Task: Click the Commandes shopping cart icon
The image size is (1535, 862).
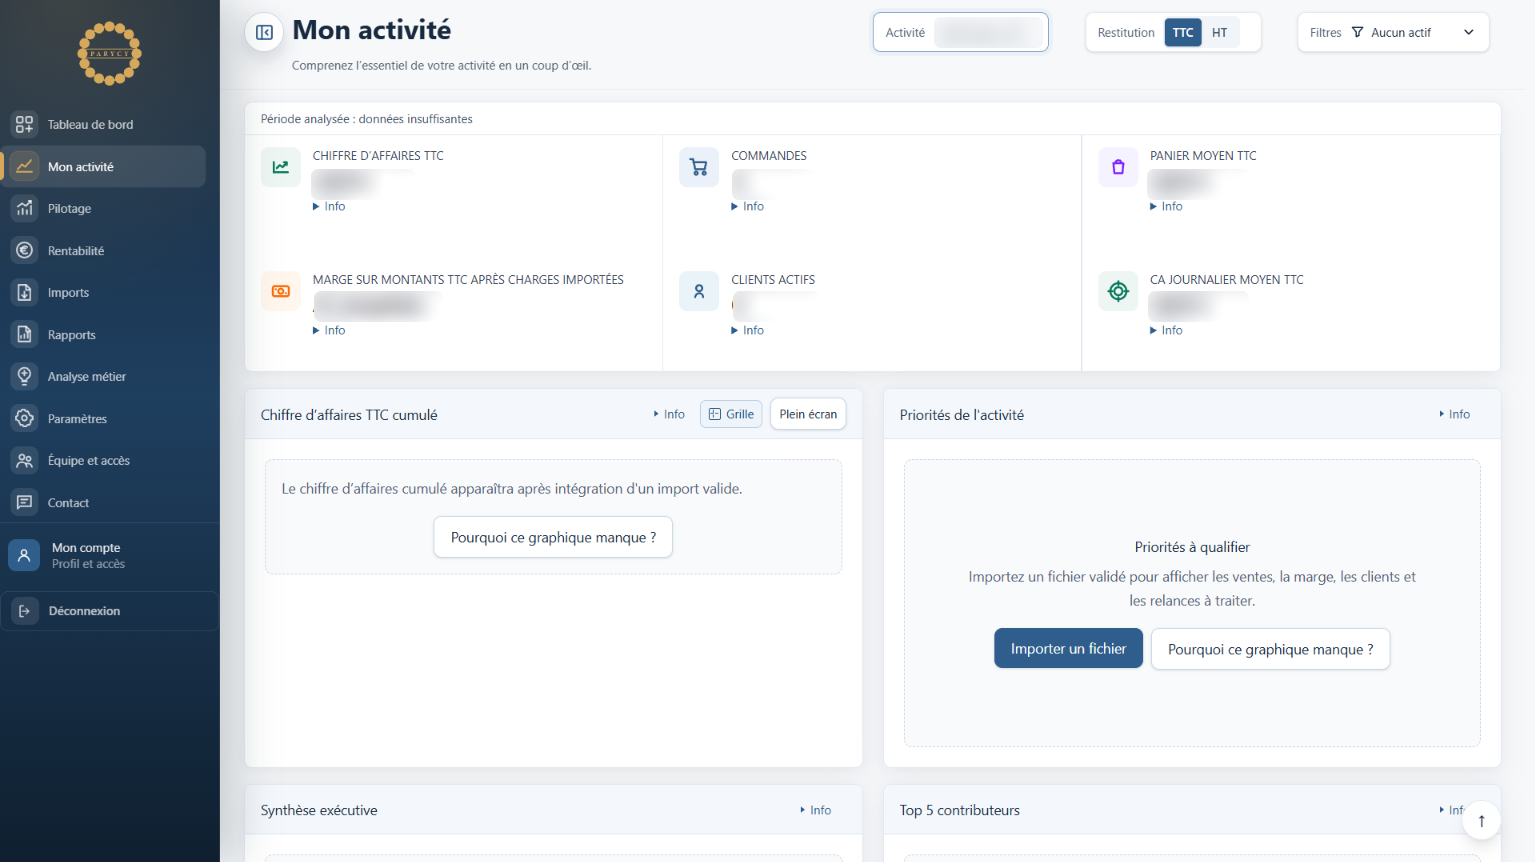Action: (x=699, y=167)
